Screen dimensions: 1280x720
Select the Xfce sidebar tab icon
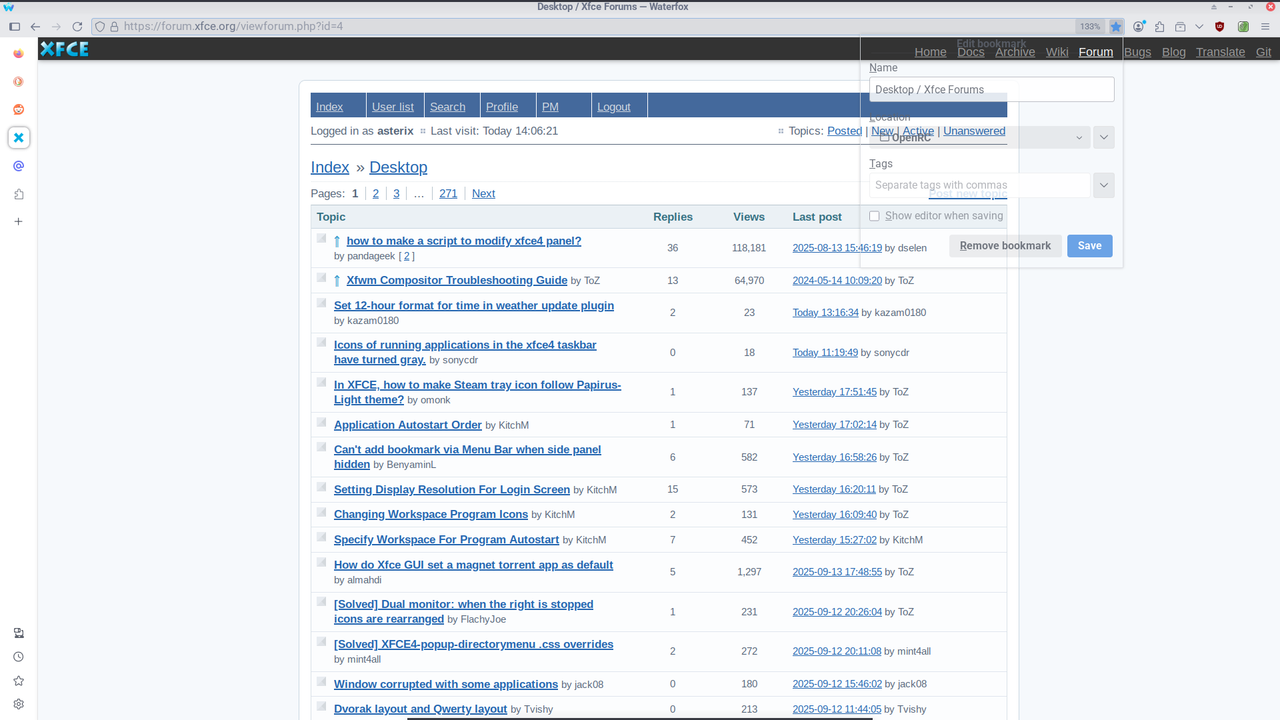tap(18, 138)
